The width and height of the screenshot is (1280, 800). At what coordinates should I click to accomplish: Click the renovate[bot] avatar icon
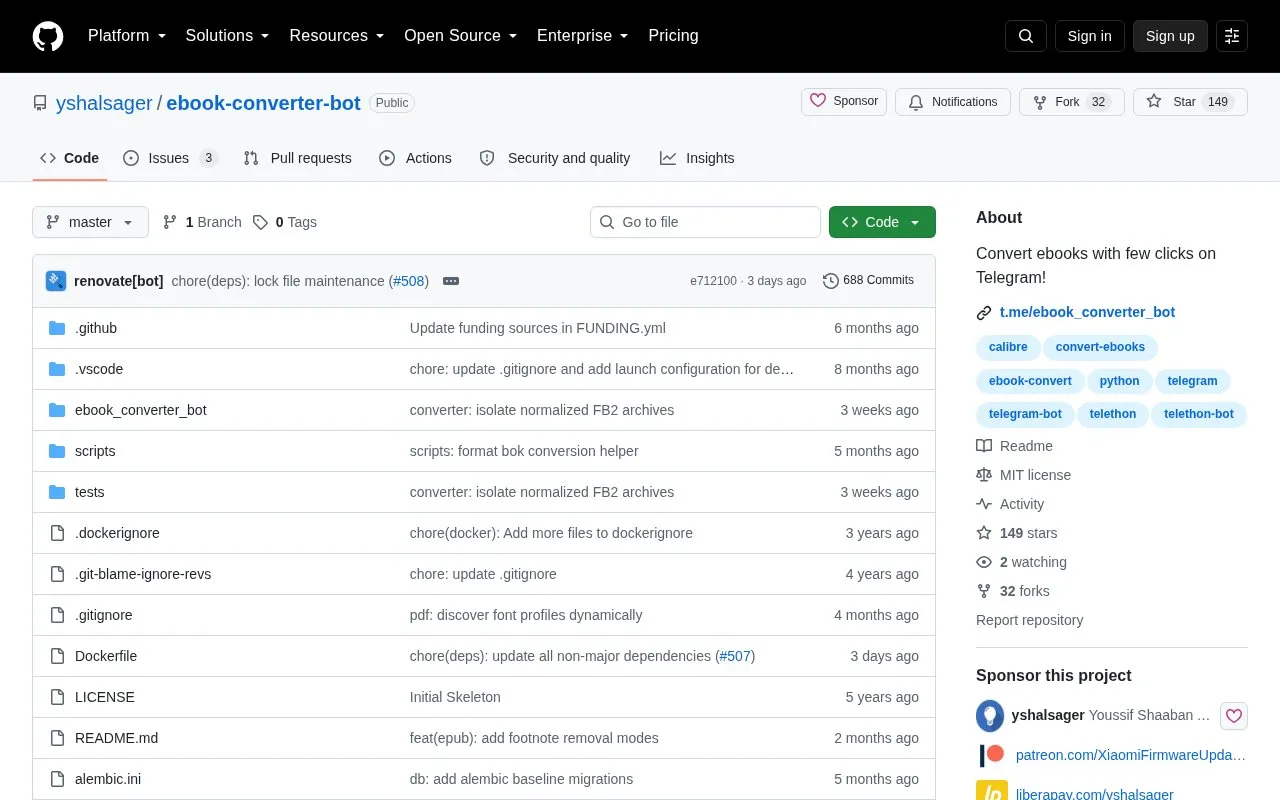tap(56, 281)
